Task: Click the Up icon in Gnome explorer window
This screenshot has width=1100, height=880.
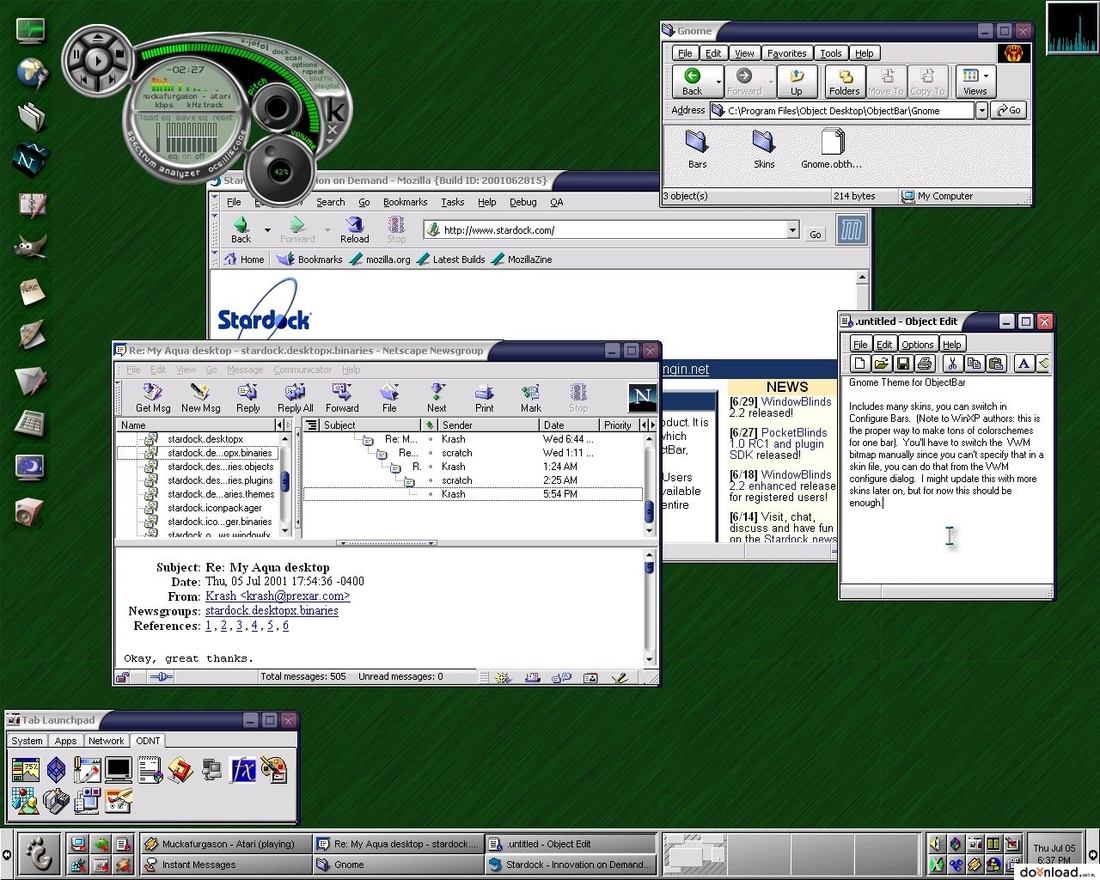Action: pos(796,82)
